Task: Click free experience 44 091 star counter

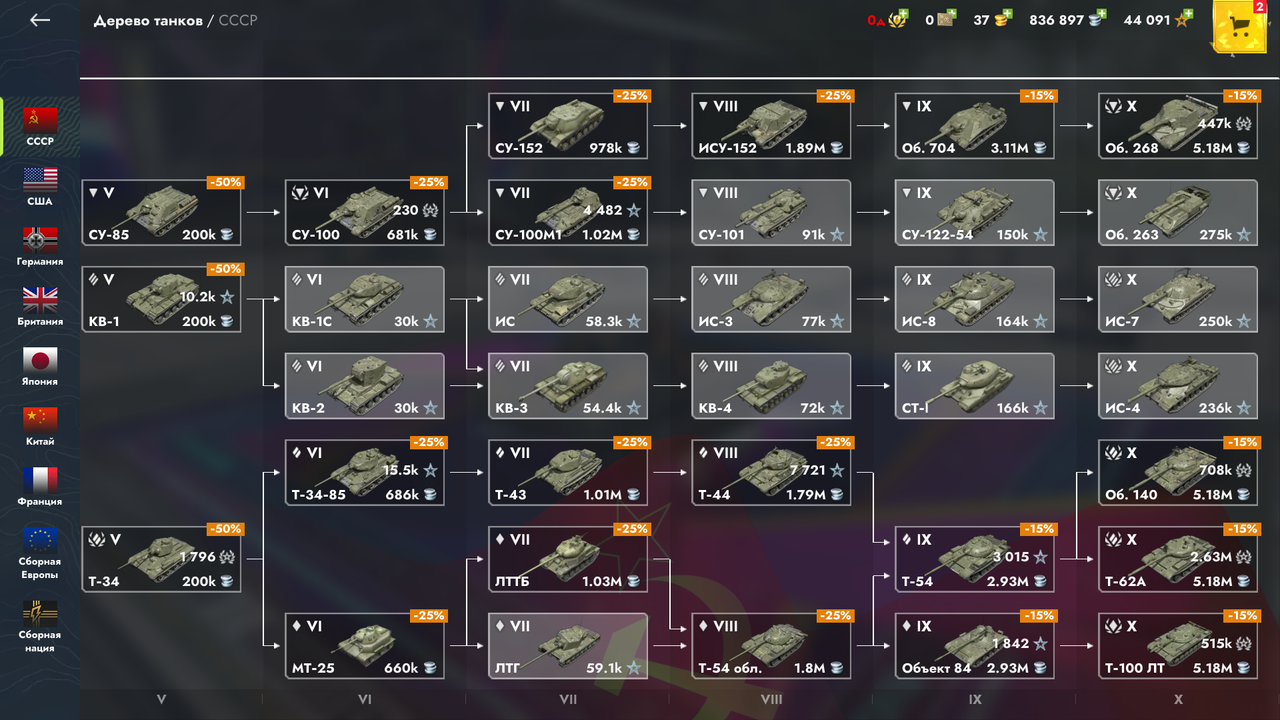Action: click(x=1159, y=20)
